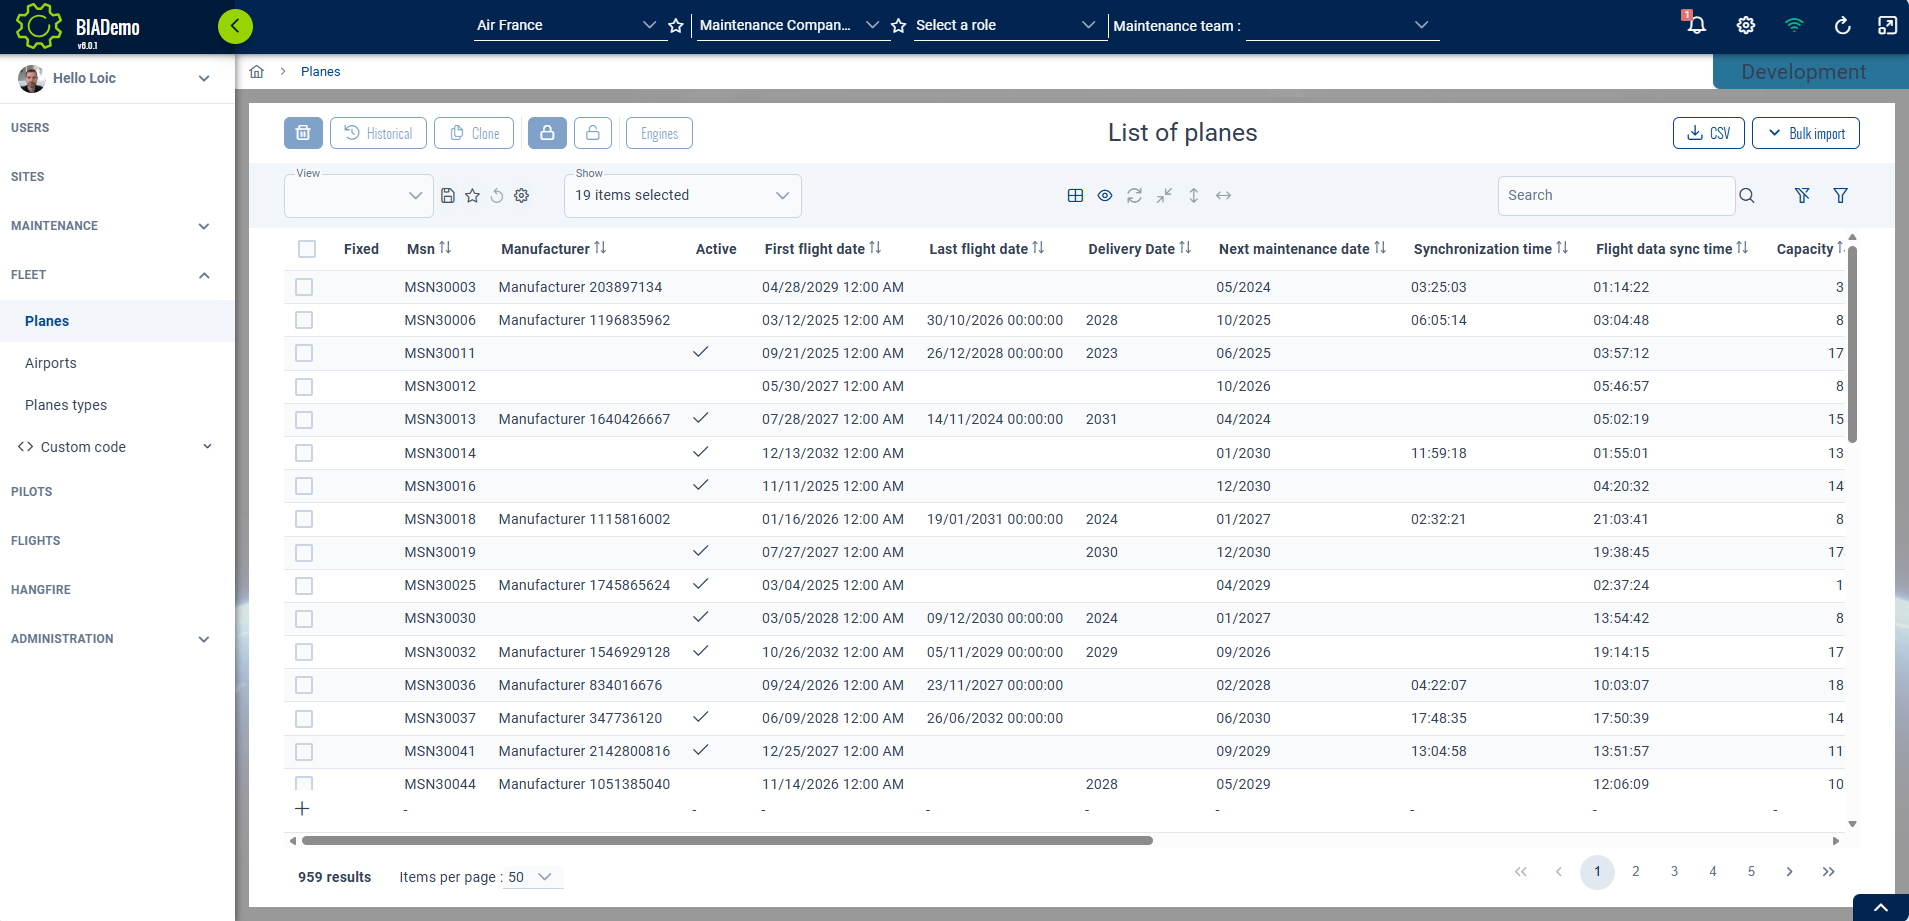1909x921 pixels.
Task: Click the table refresh sync icon
Action: [x=1134, y=196]
